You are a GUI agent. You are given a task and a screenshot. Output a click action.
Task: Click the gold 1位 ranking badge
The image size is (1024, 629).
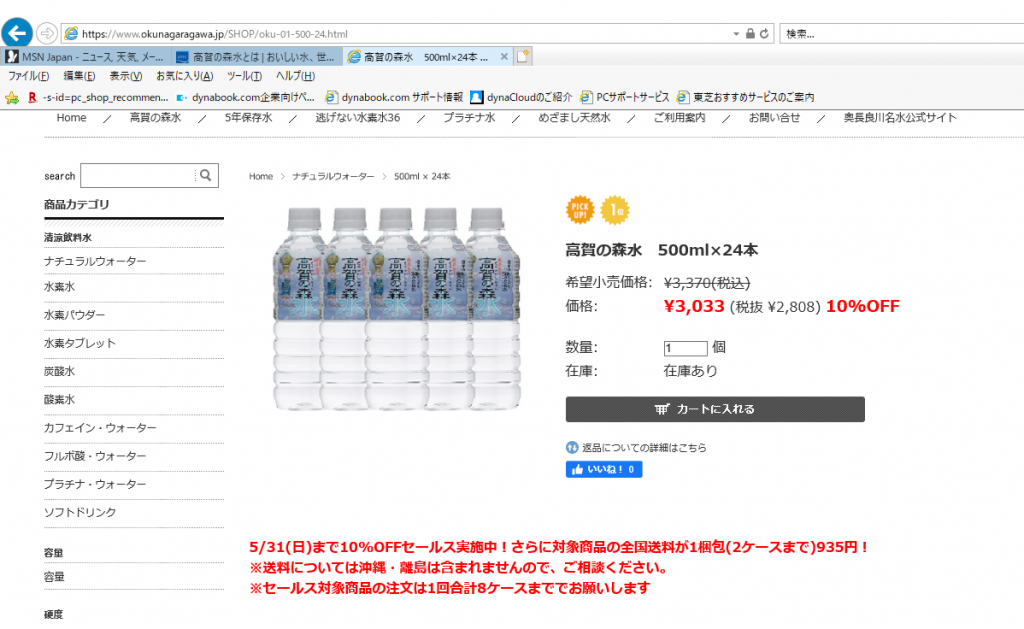pos(615,210)
